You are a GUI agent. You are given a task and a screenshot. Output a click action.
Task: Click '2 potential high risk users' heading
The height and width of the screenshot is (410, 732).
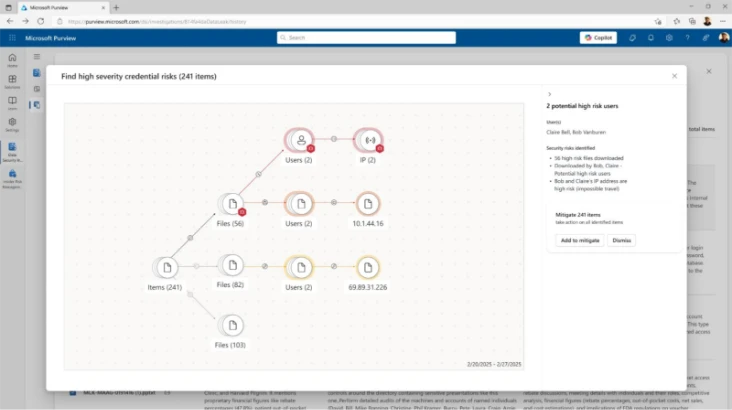(x=582, y=106)
